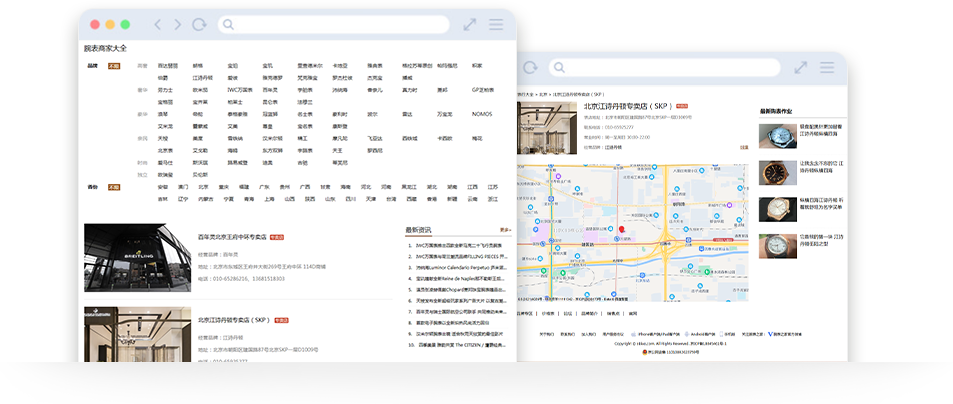This screenshot has width=953, height=404.
Task: Filter by 天梭 brand
Action: 162,139
